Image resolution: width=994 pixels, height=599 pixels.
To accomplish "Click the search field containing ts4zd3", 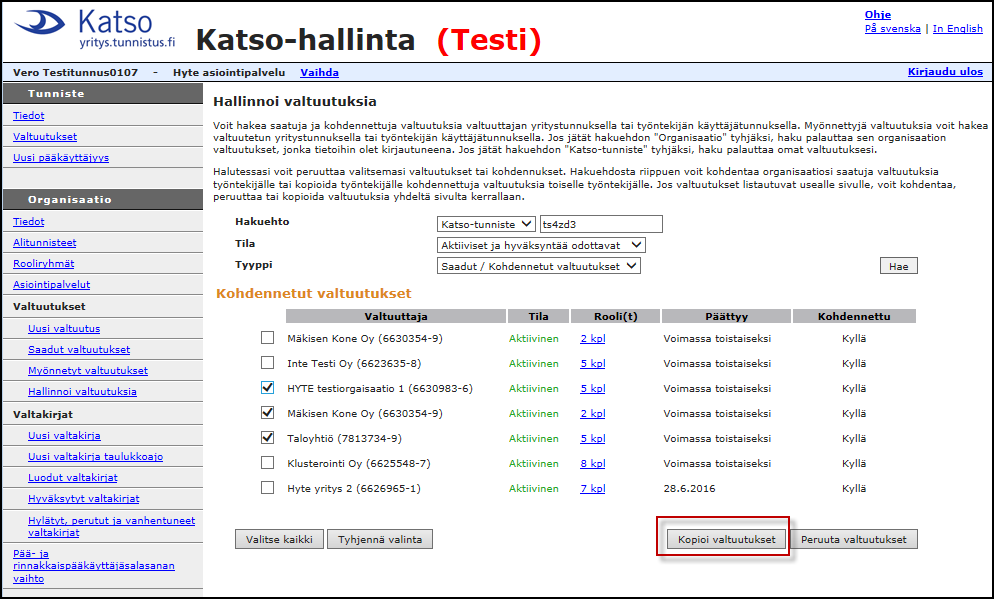I will pyautogui.click(x=601, y=224).
